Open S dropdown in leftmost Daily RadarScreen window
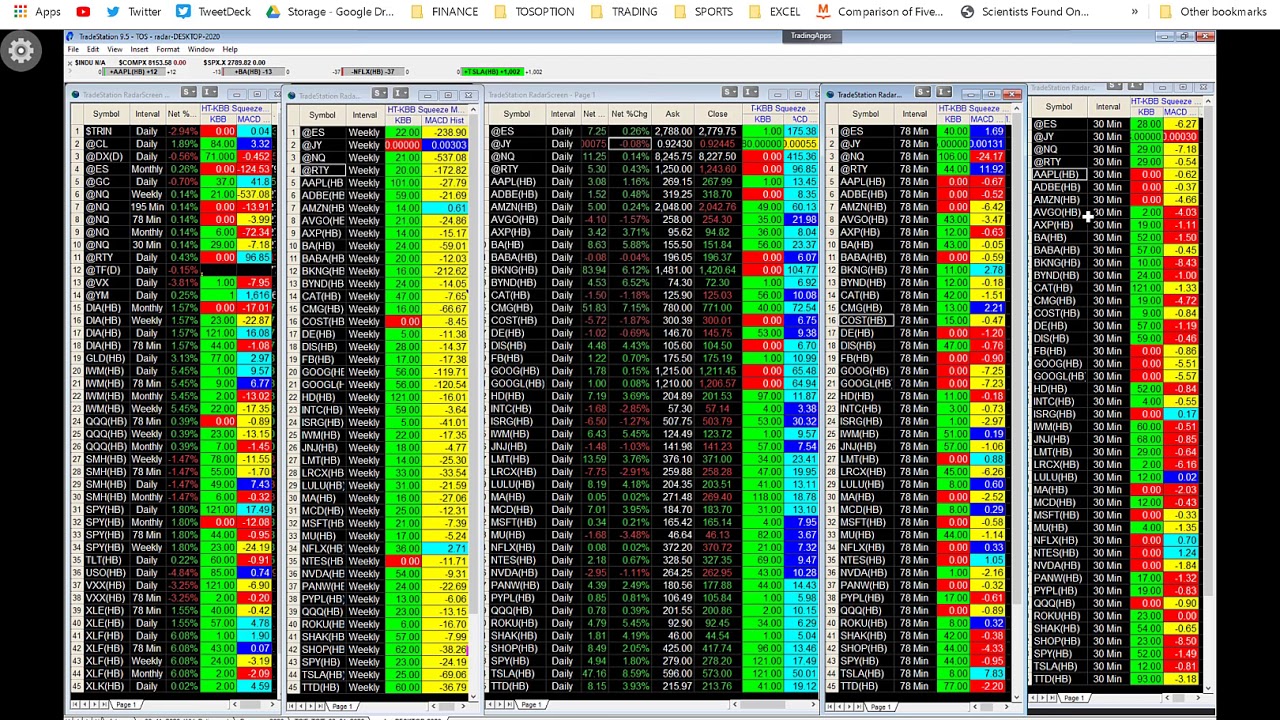This screenshot has width=1280, height=720. (190, 94)
